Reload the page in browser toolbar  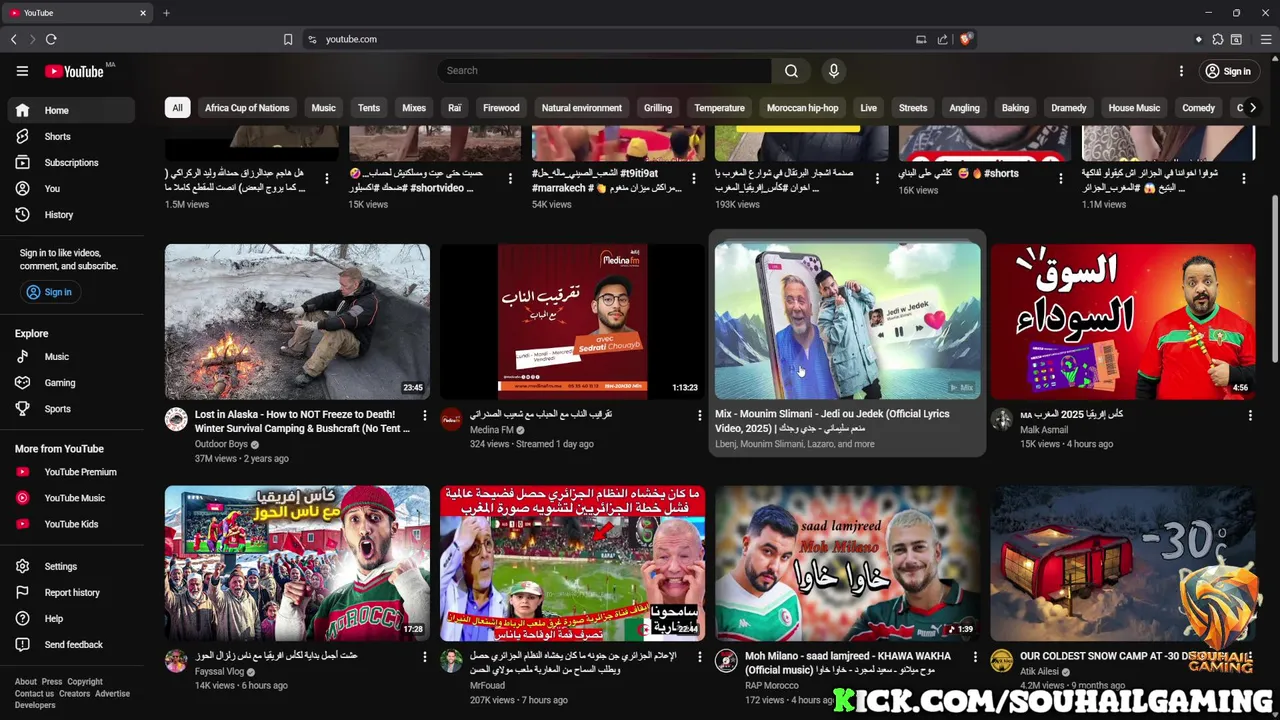(51, 39)
